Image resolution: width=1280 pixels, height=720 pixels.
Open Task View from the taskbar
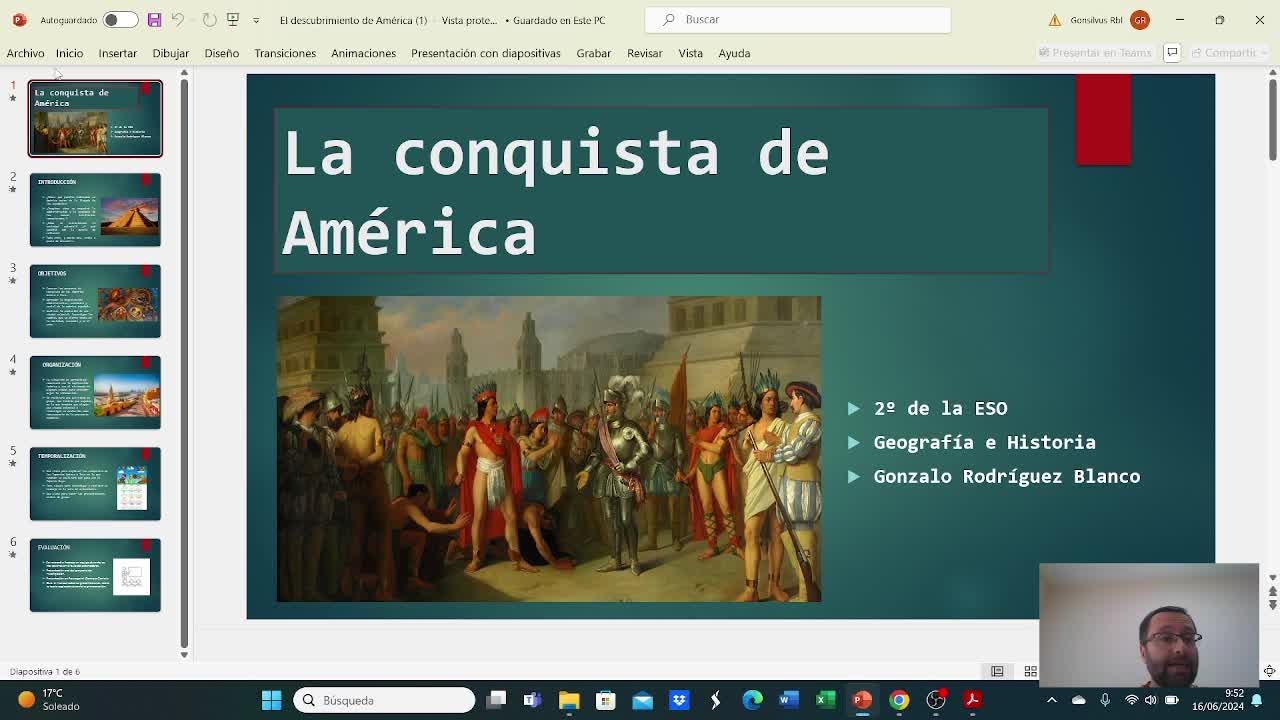[x=496, y=700]
